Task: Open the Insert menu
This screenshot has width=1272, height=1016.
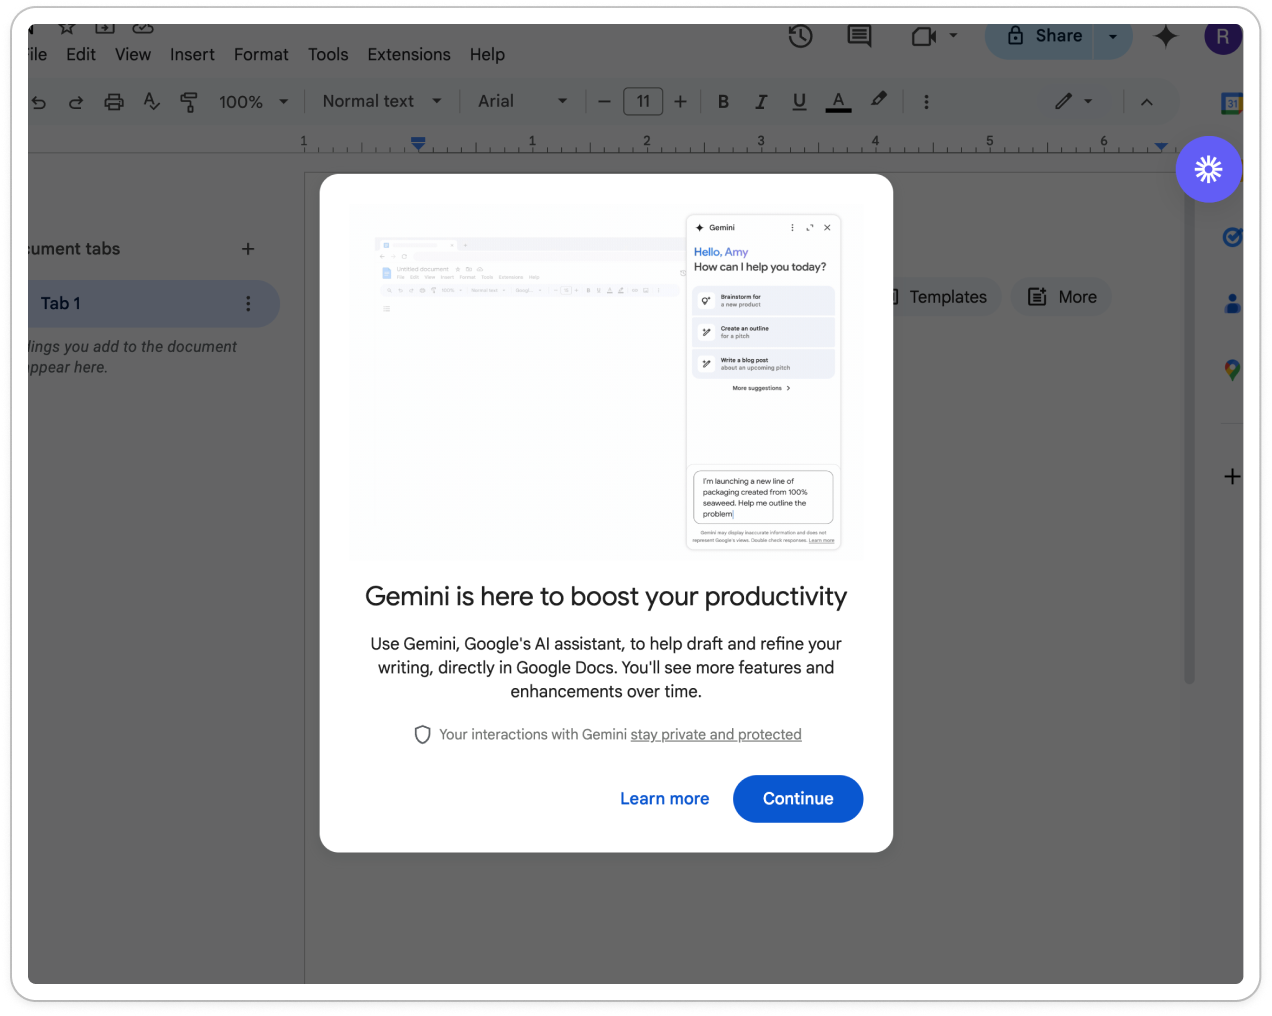Action: tap(192, 54)
